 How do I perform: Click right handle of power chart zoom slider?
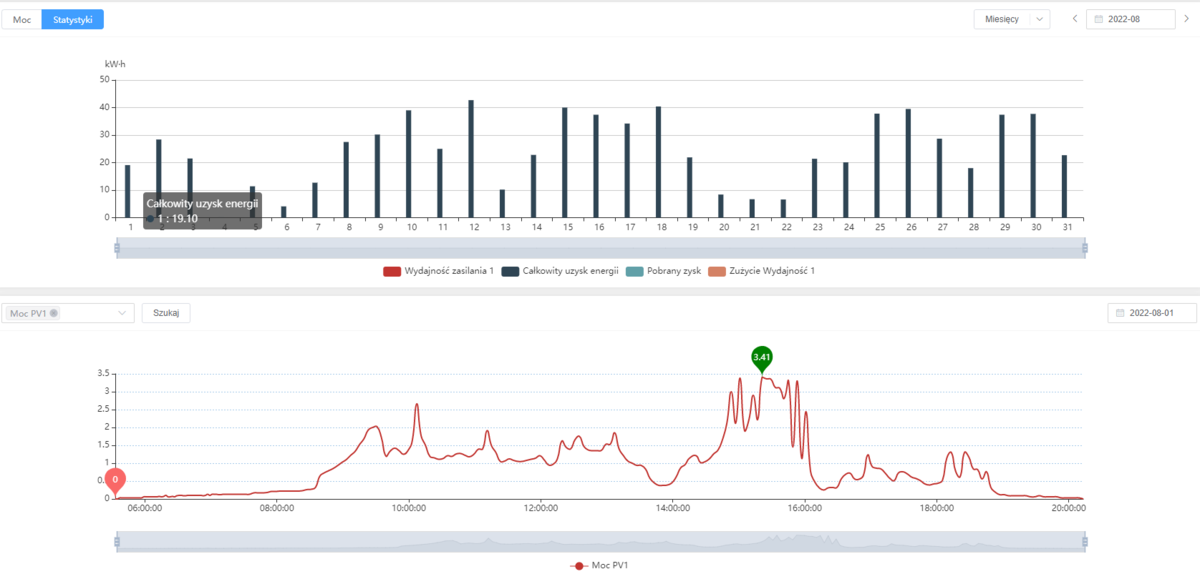pyautogui.click(x=1085, y=542)
